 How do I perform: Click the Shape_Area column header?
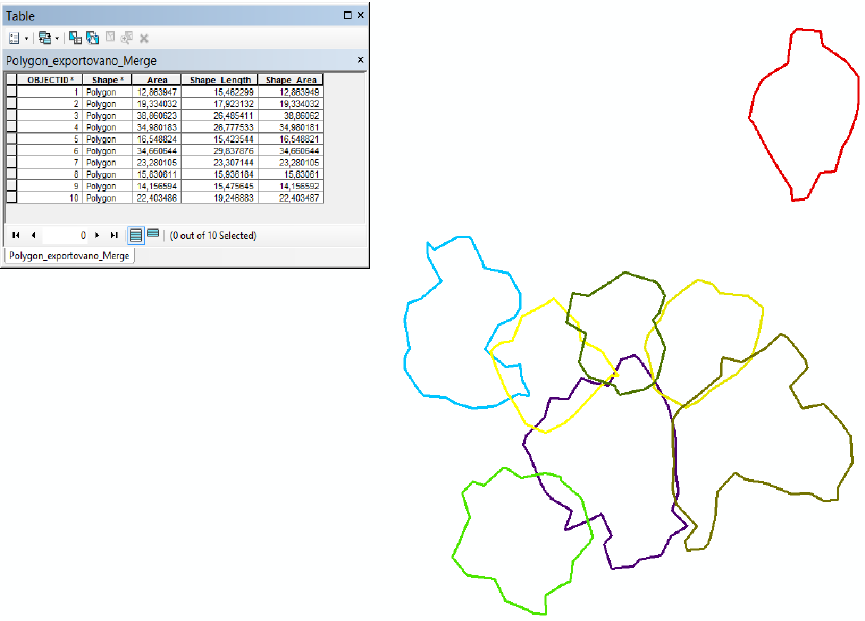click(x=291, y=80)
